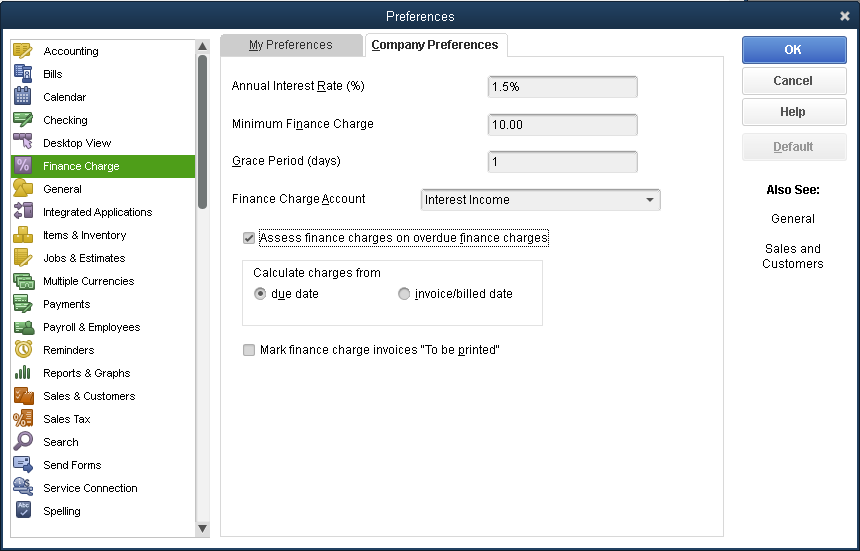This screenshot has width=860, height=551.
Task: Click the Multiple Currencies money icon
Action: click(23, 281)
